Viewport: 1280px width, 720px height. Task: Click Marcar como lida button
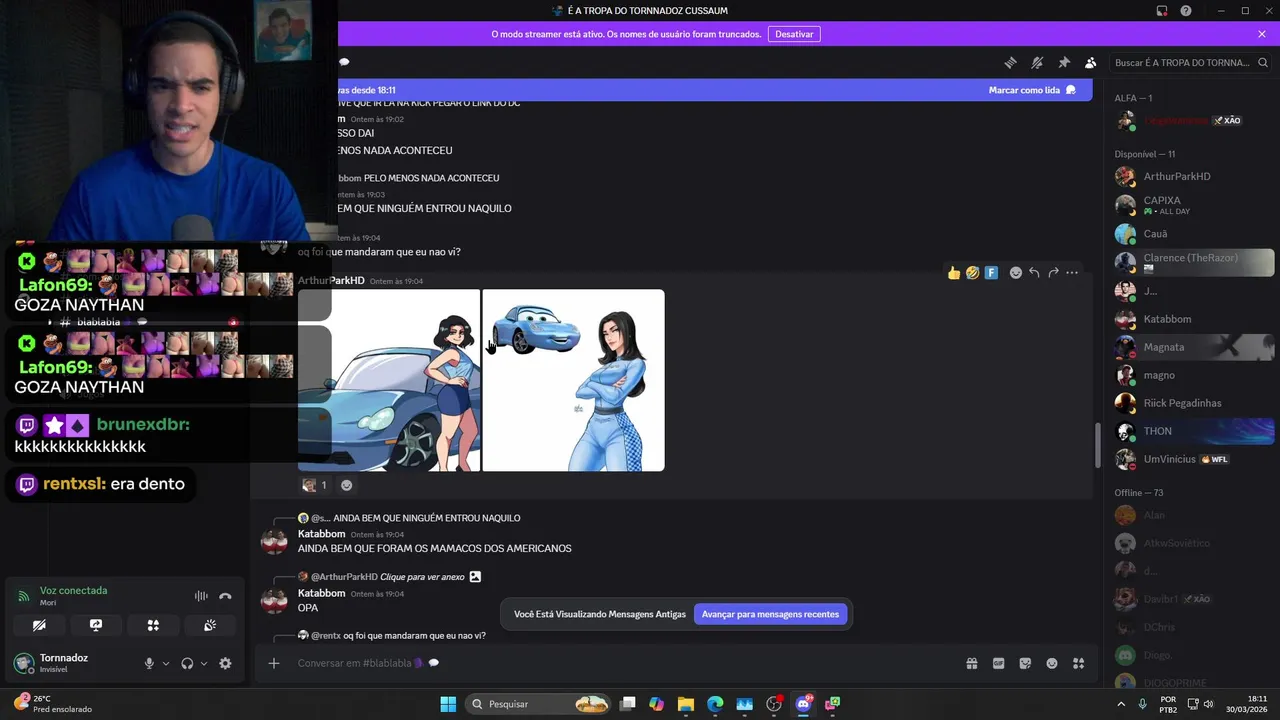point(1032,90)
